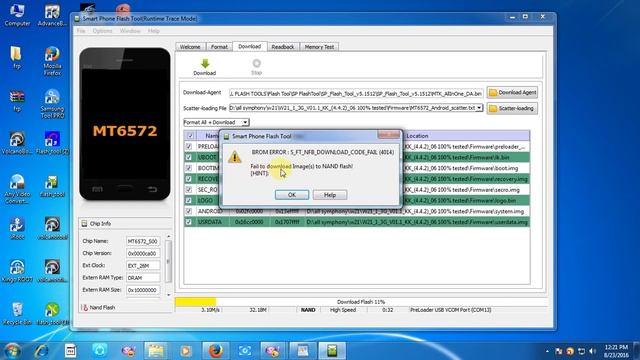Open the File menu
The width and height of the screenshot is (640, 360).
pyautogui.click(x=81, y=31)
